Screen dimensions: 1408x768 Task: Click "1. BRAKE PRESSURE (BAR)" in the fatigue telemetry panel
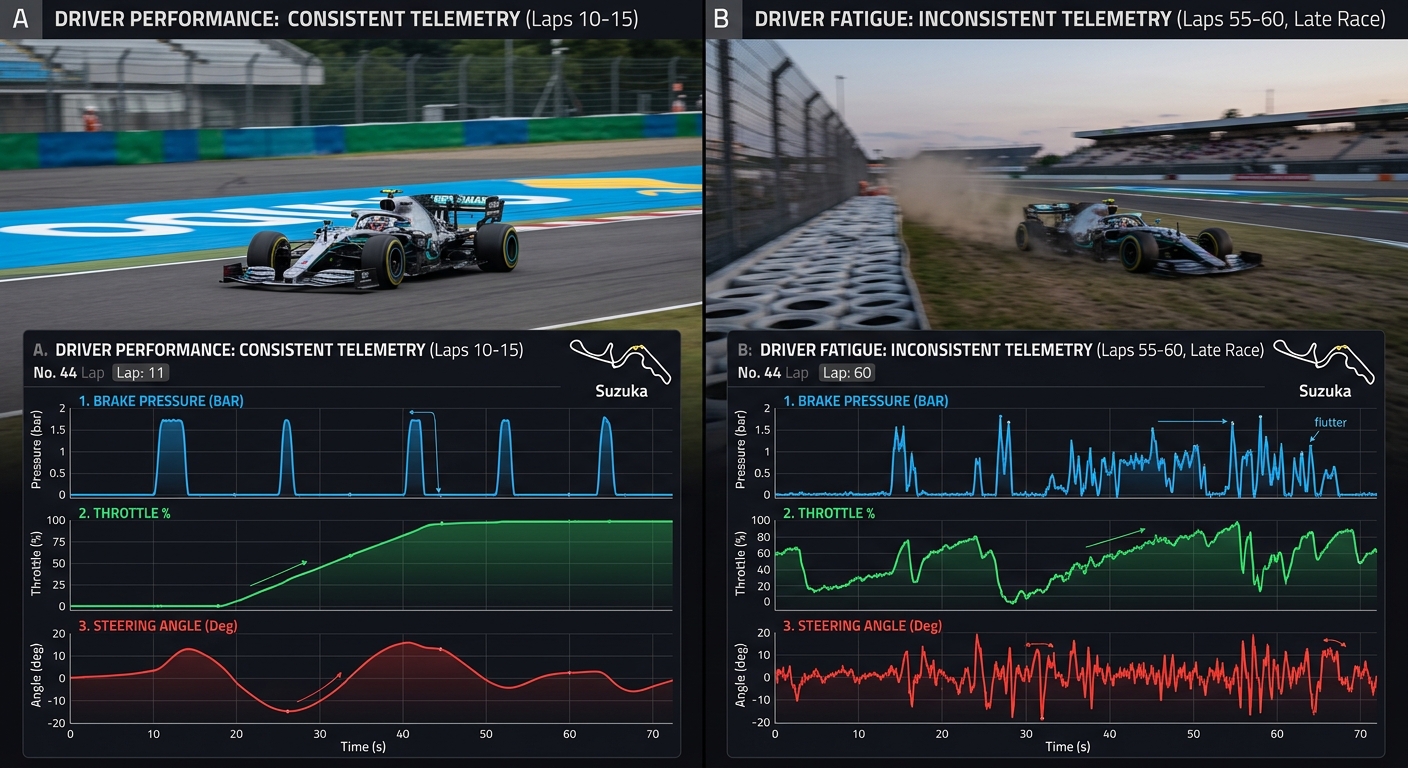pyautogui.click(x=866, y=401)
